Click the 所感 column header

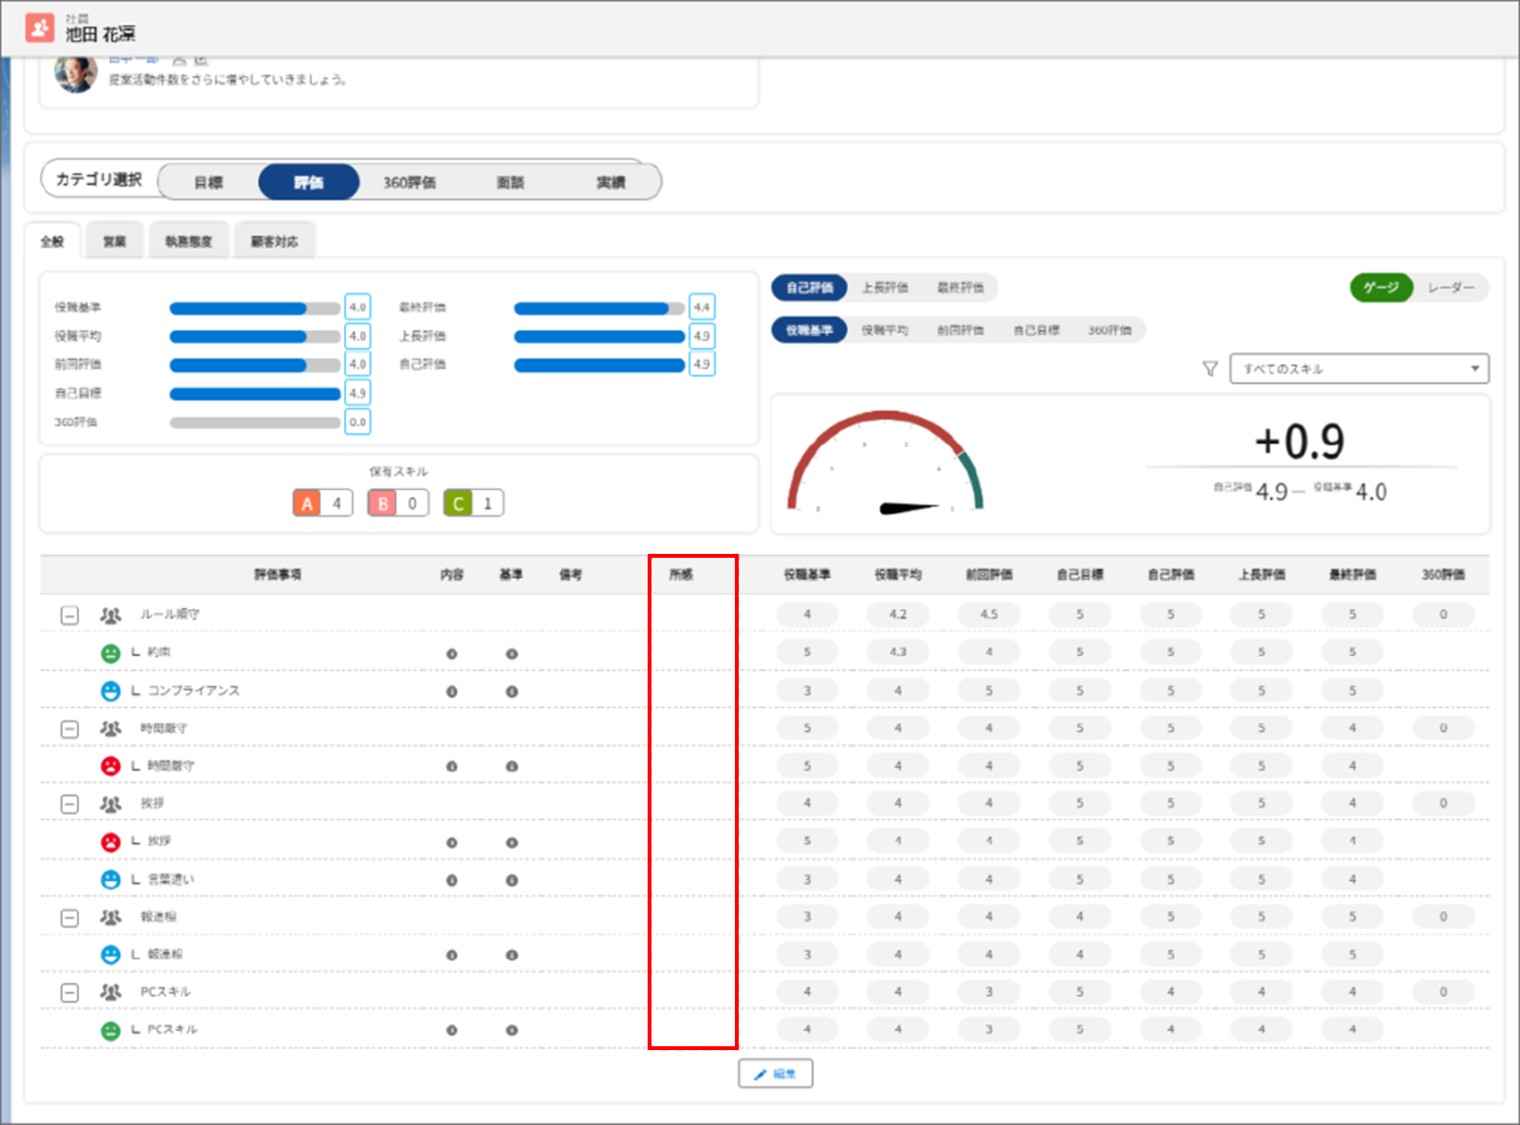681,574
